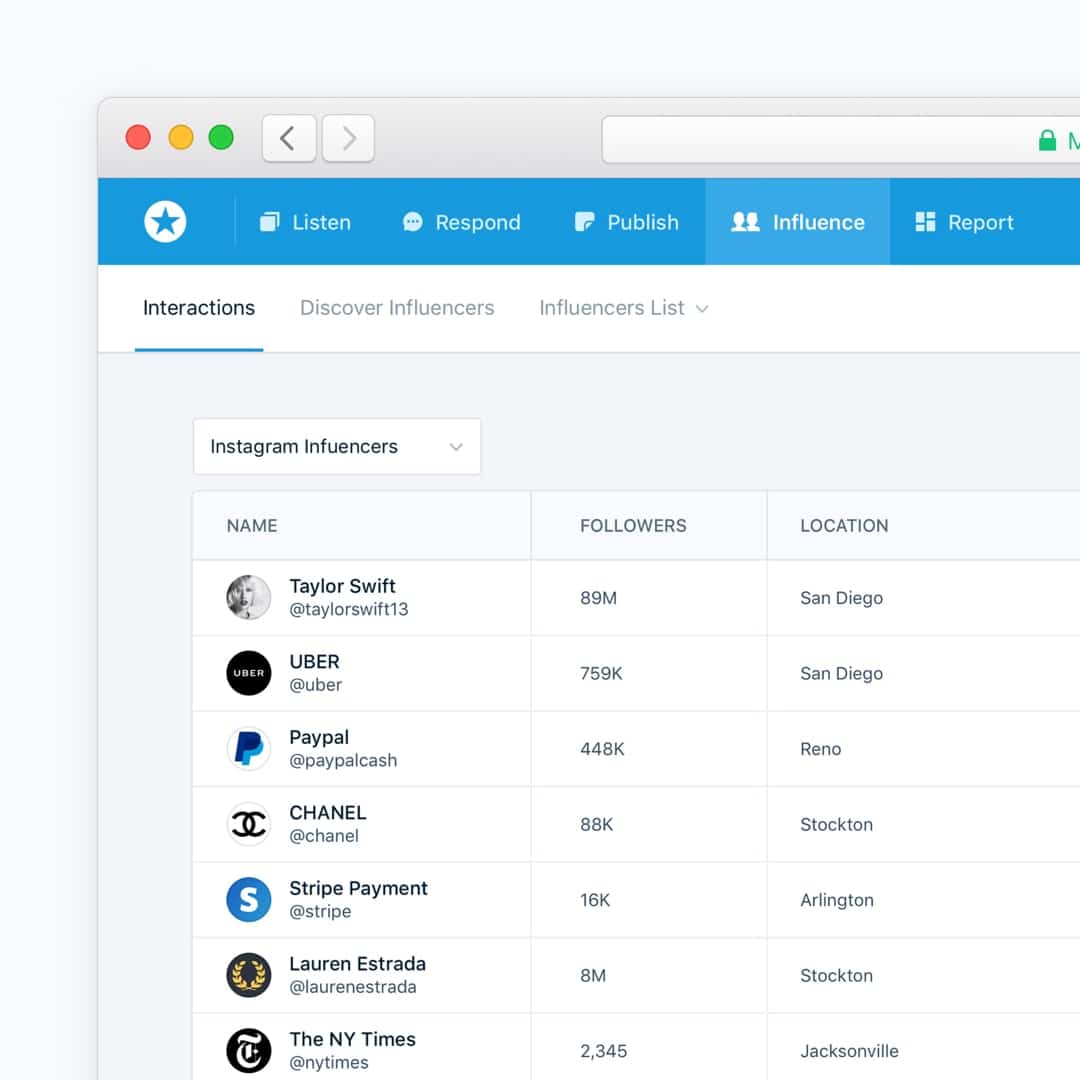Open the Publish section
Image resolution: width=1080 pixels, height=1080 pixels.
click(x=627, y=222)
